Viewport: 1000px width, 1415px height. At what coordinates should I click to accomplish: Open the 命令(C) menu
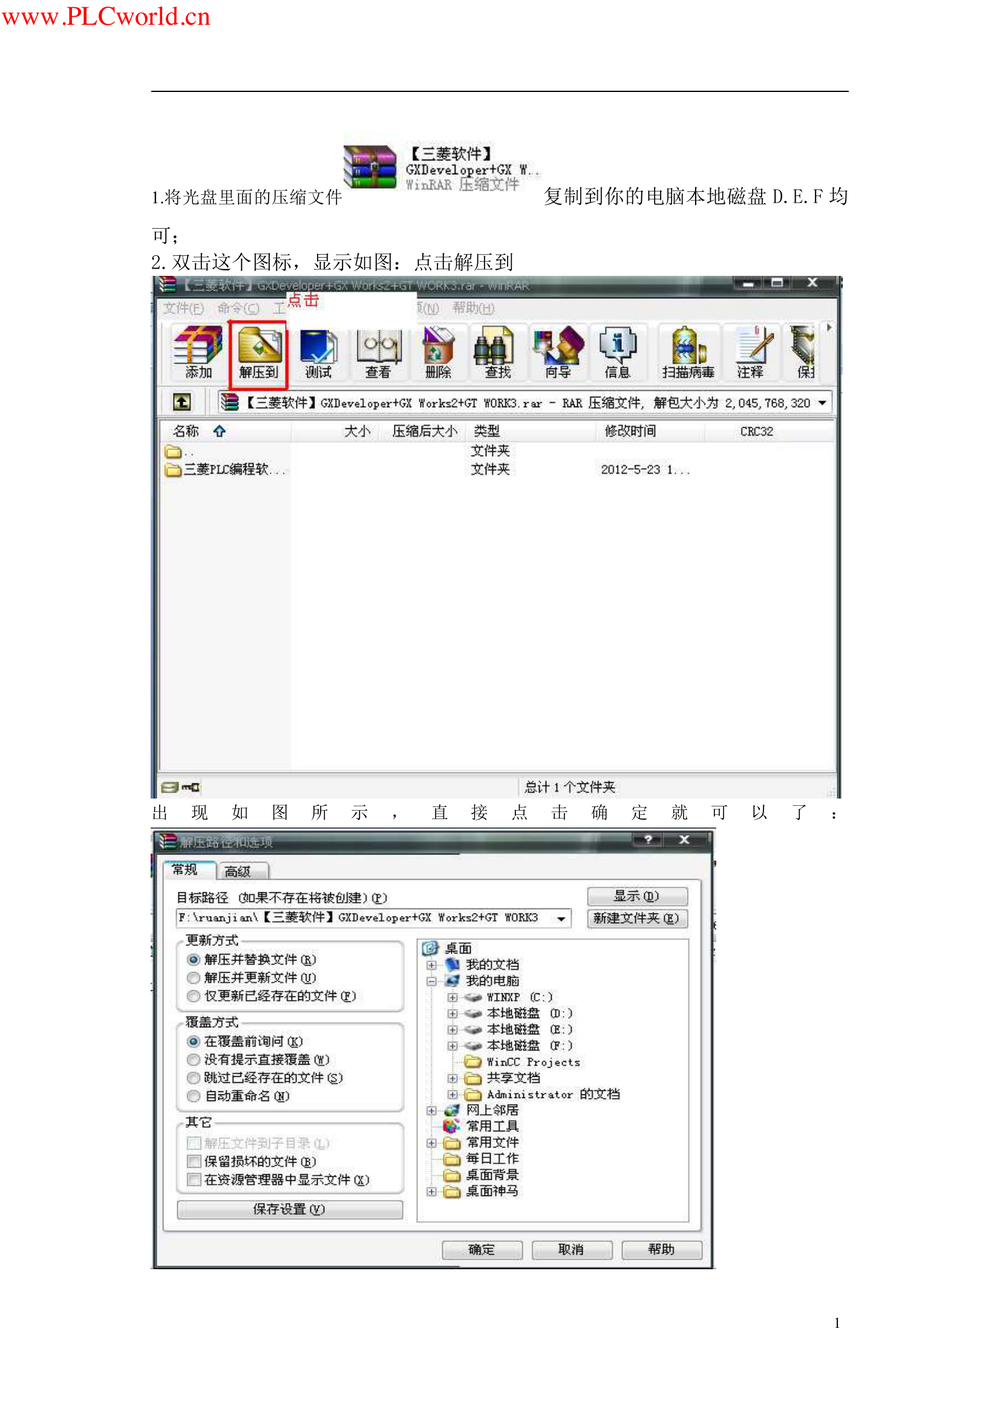[238, 308]
